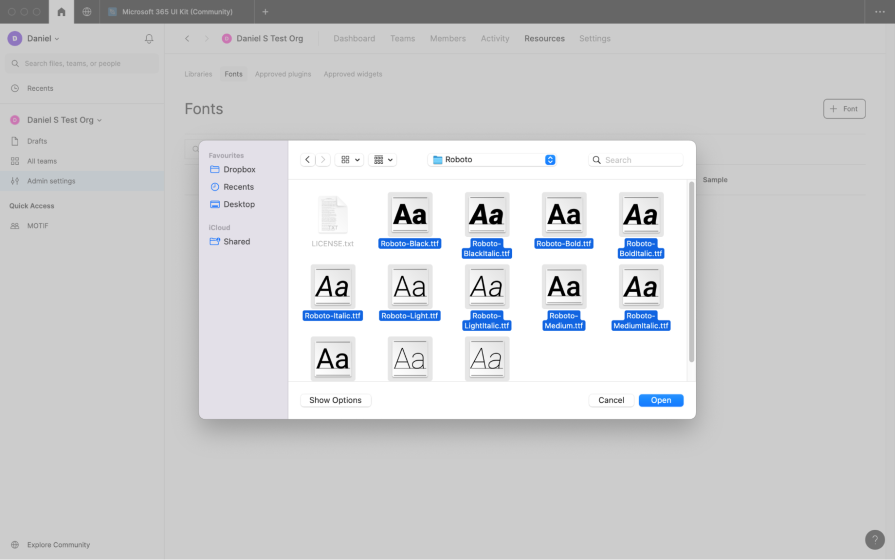Viewport: 895px width, 560px height.
Task: Select Dropbox folder in Favourites sidebar
Action: (x=239, y=170)
